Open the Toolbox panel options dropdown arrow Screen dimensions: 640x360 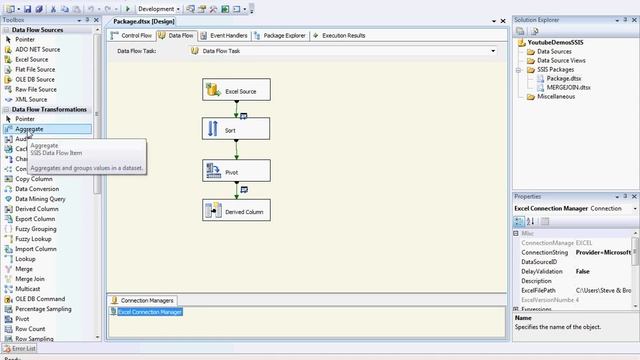click(79, 20)
